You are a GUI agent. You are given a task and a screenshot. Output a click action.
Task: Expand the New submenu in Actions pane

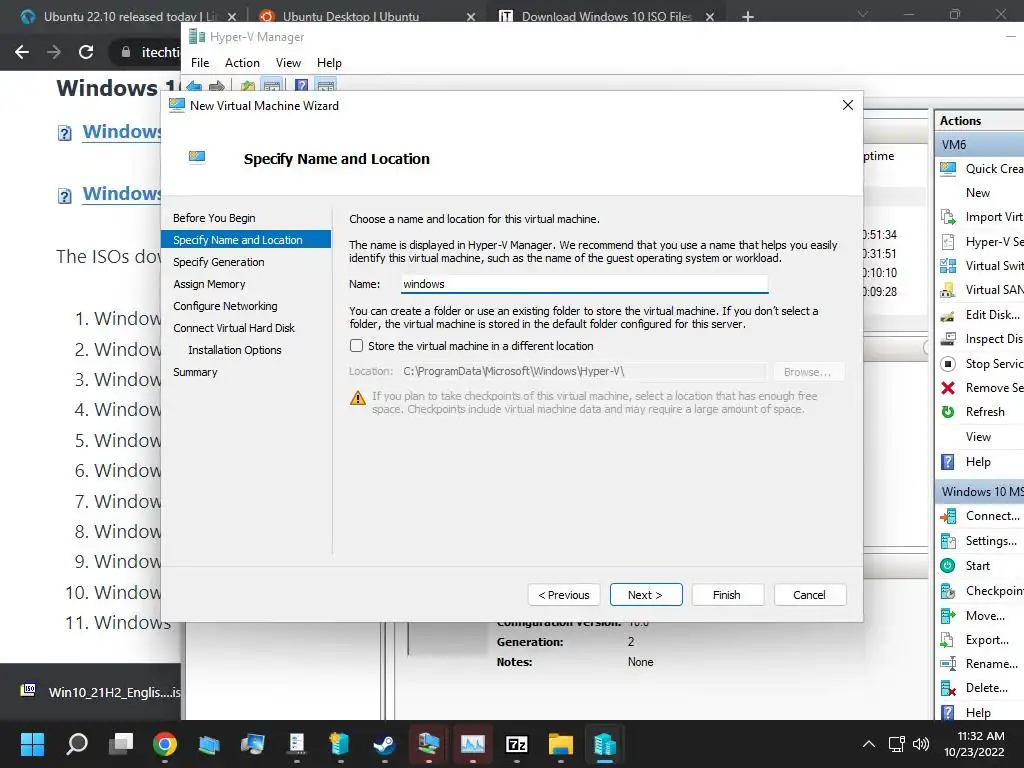coord(978,193)
